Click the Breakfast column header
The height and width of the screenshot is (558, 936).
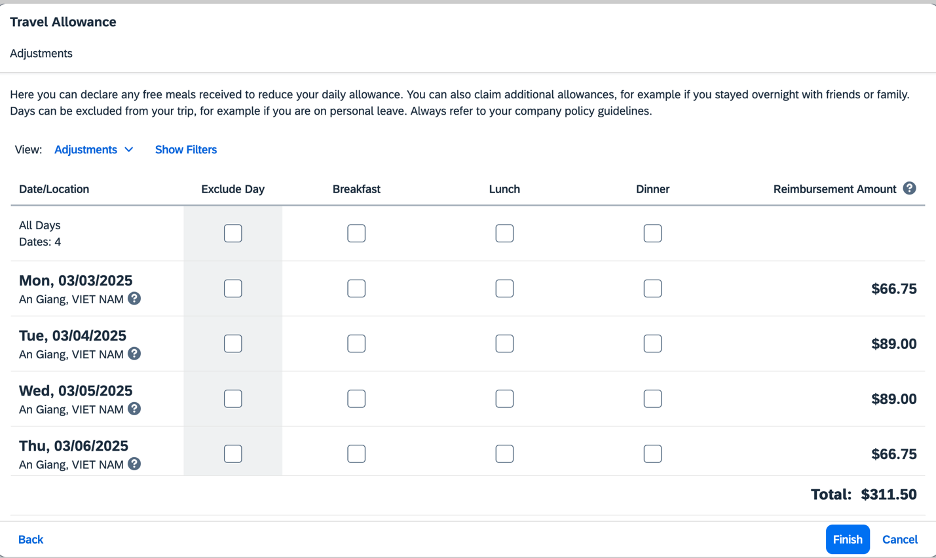pyautogui.click(x=356, y=189)
